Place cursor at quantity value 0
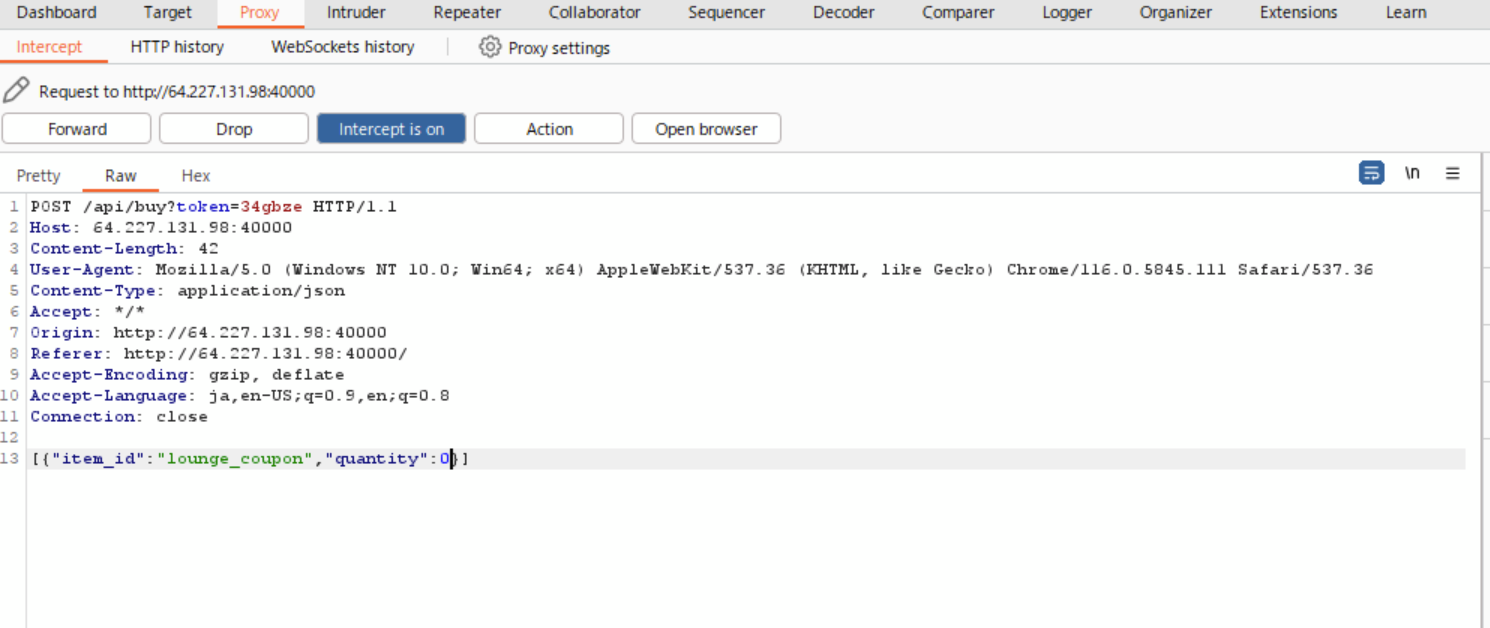The width and height of the screenshot is (1490, 628). [x=445, y=458]
